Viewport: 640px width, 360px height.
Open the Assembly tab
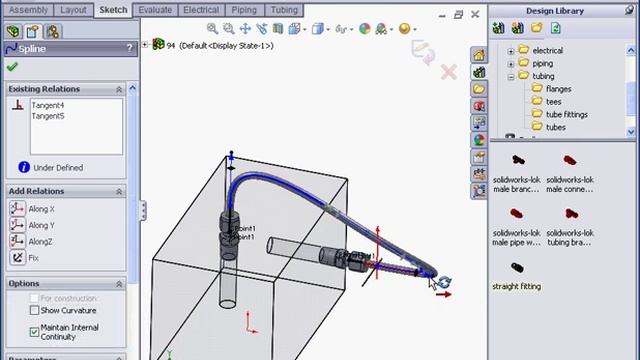tap(28, 10)
